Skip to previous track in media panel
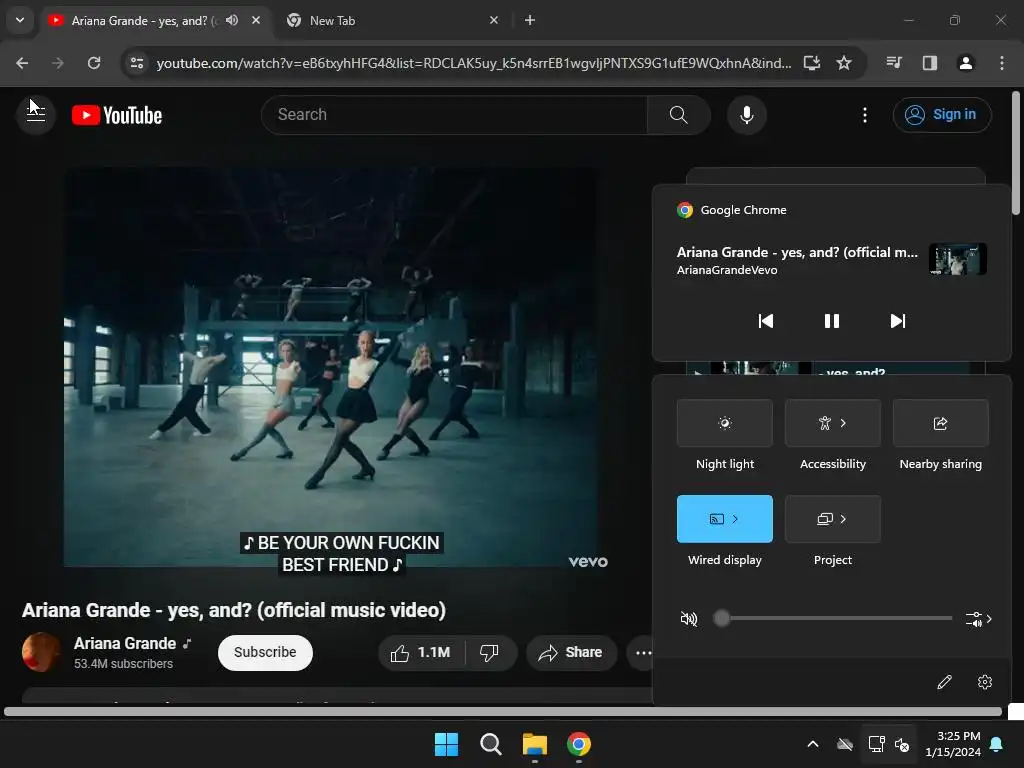The height and width of the screenshot is (768, 1024). (765, 321)
